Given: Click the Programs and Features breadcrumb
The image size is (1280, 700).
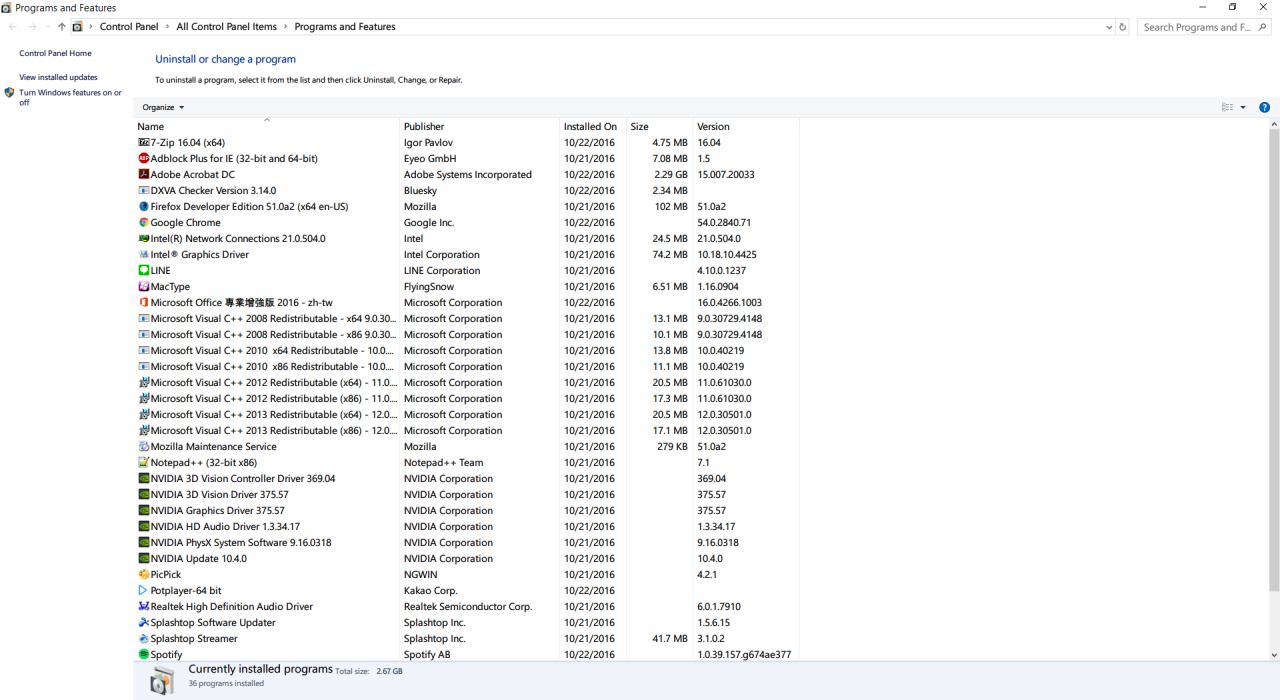Looking at the screenshot, I should (345, 27).
